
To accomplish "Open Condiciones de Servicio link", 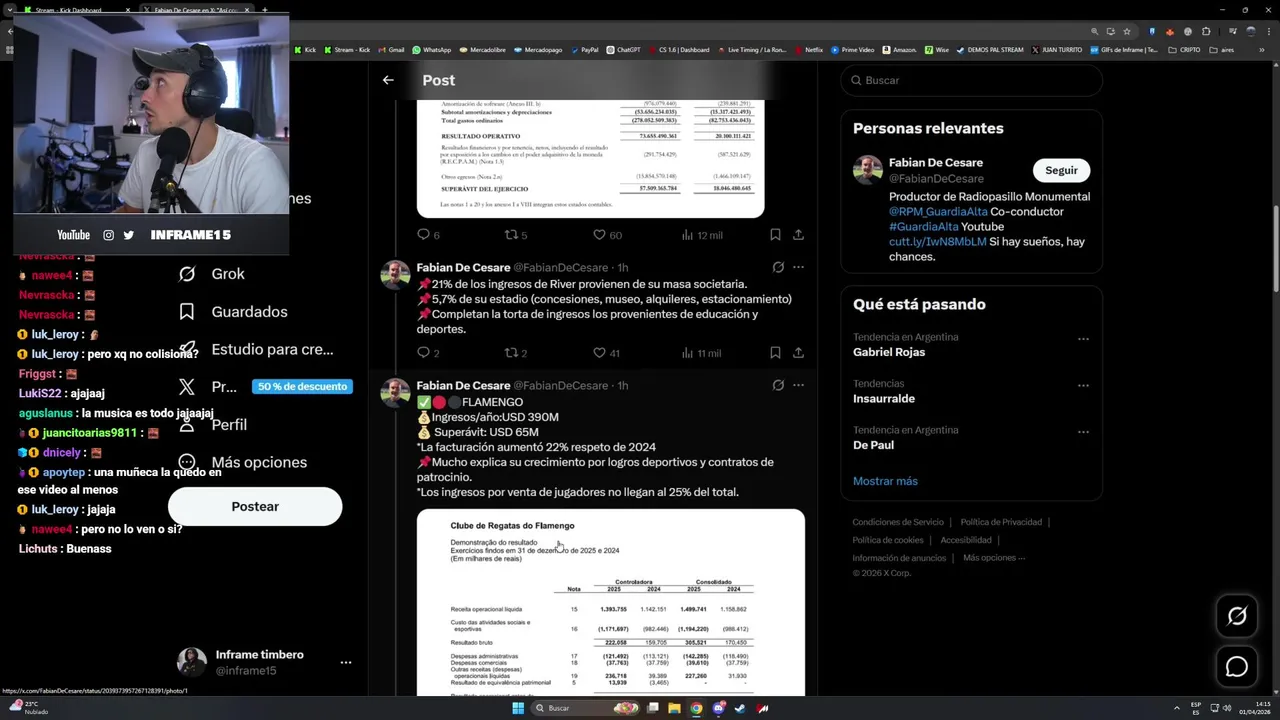I will tap(898, 522).
